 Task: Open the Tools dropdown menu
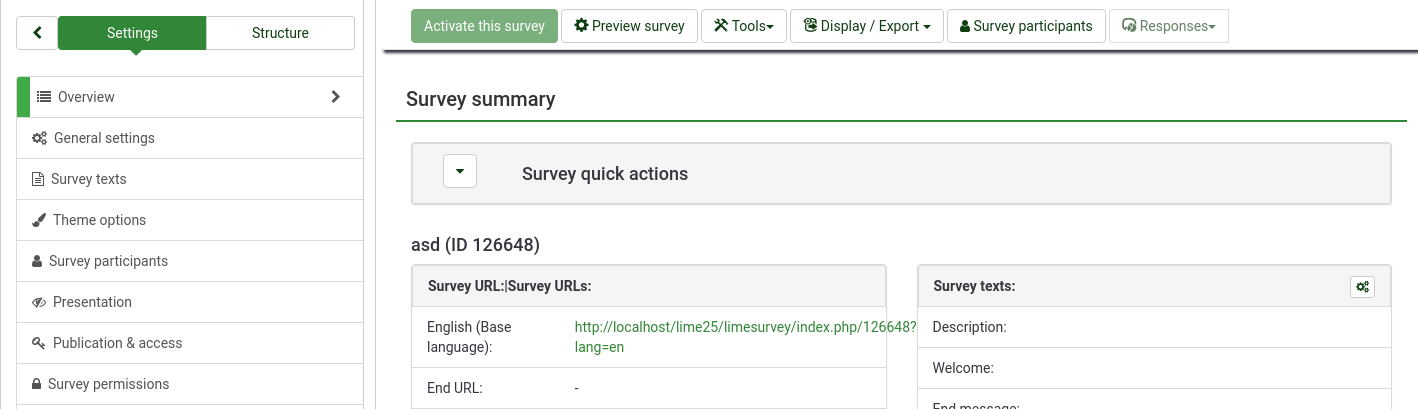coord(744,26)
